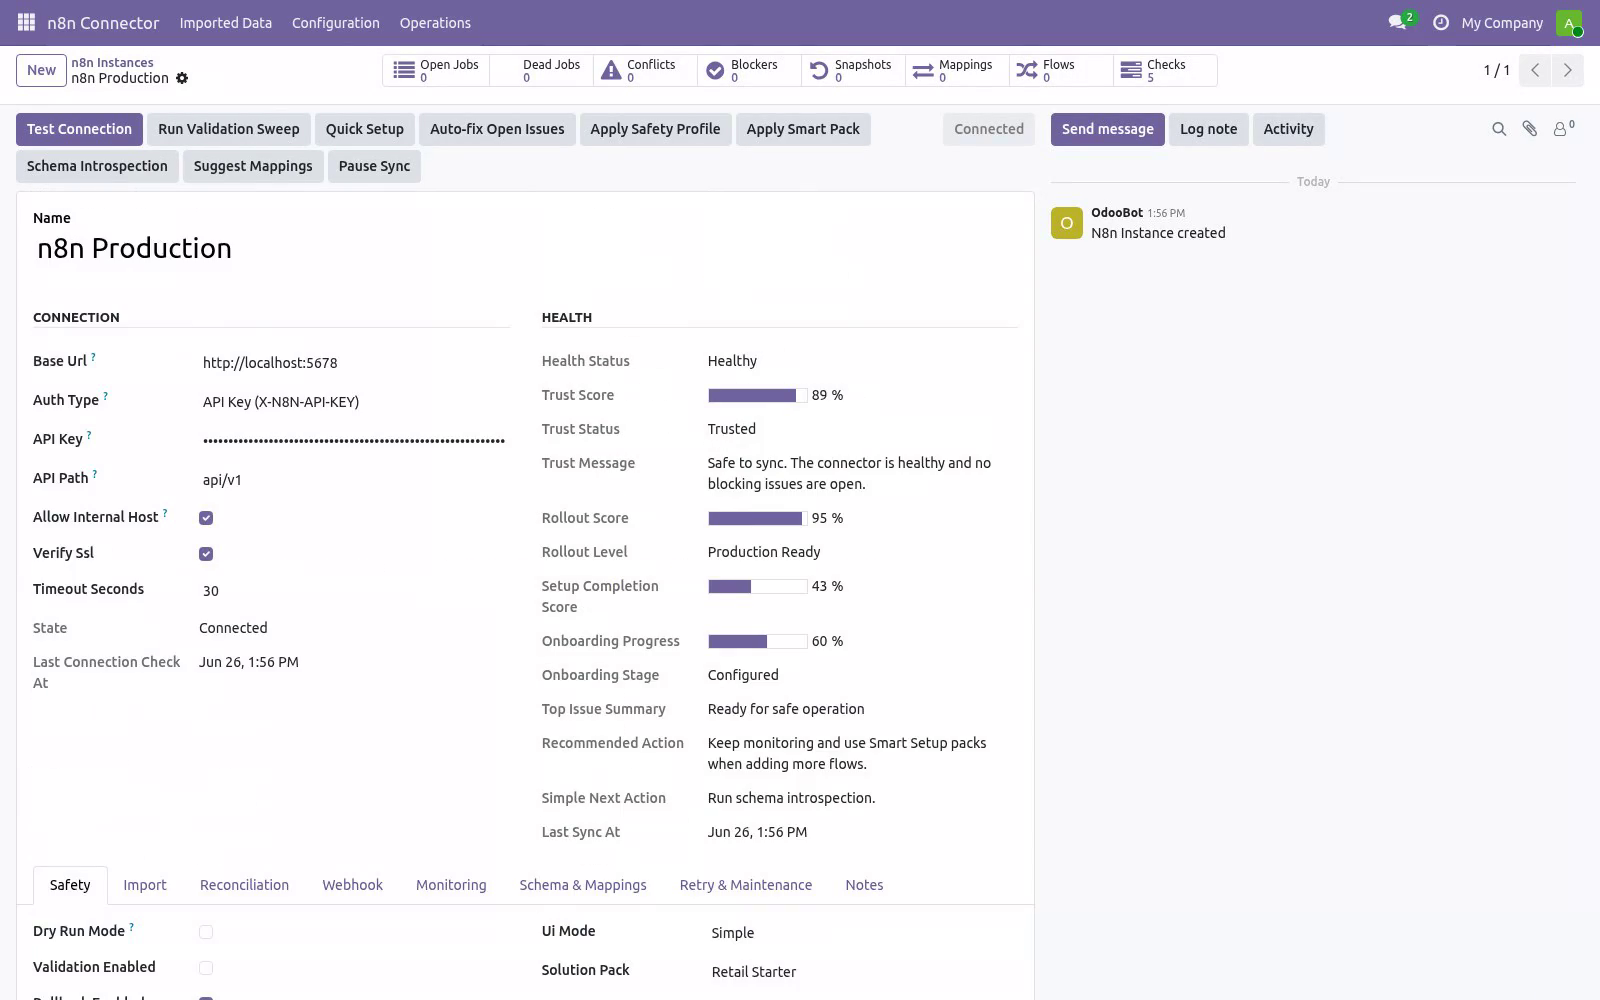Click Auto-fix Open Issues
The height and width of the screenshot is (1000, 1600).
tap(497, 129)
